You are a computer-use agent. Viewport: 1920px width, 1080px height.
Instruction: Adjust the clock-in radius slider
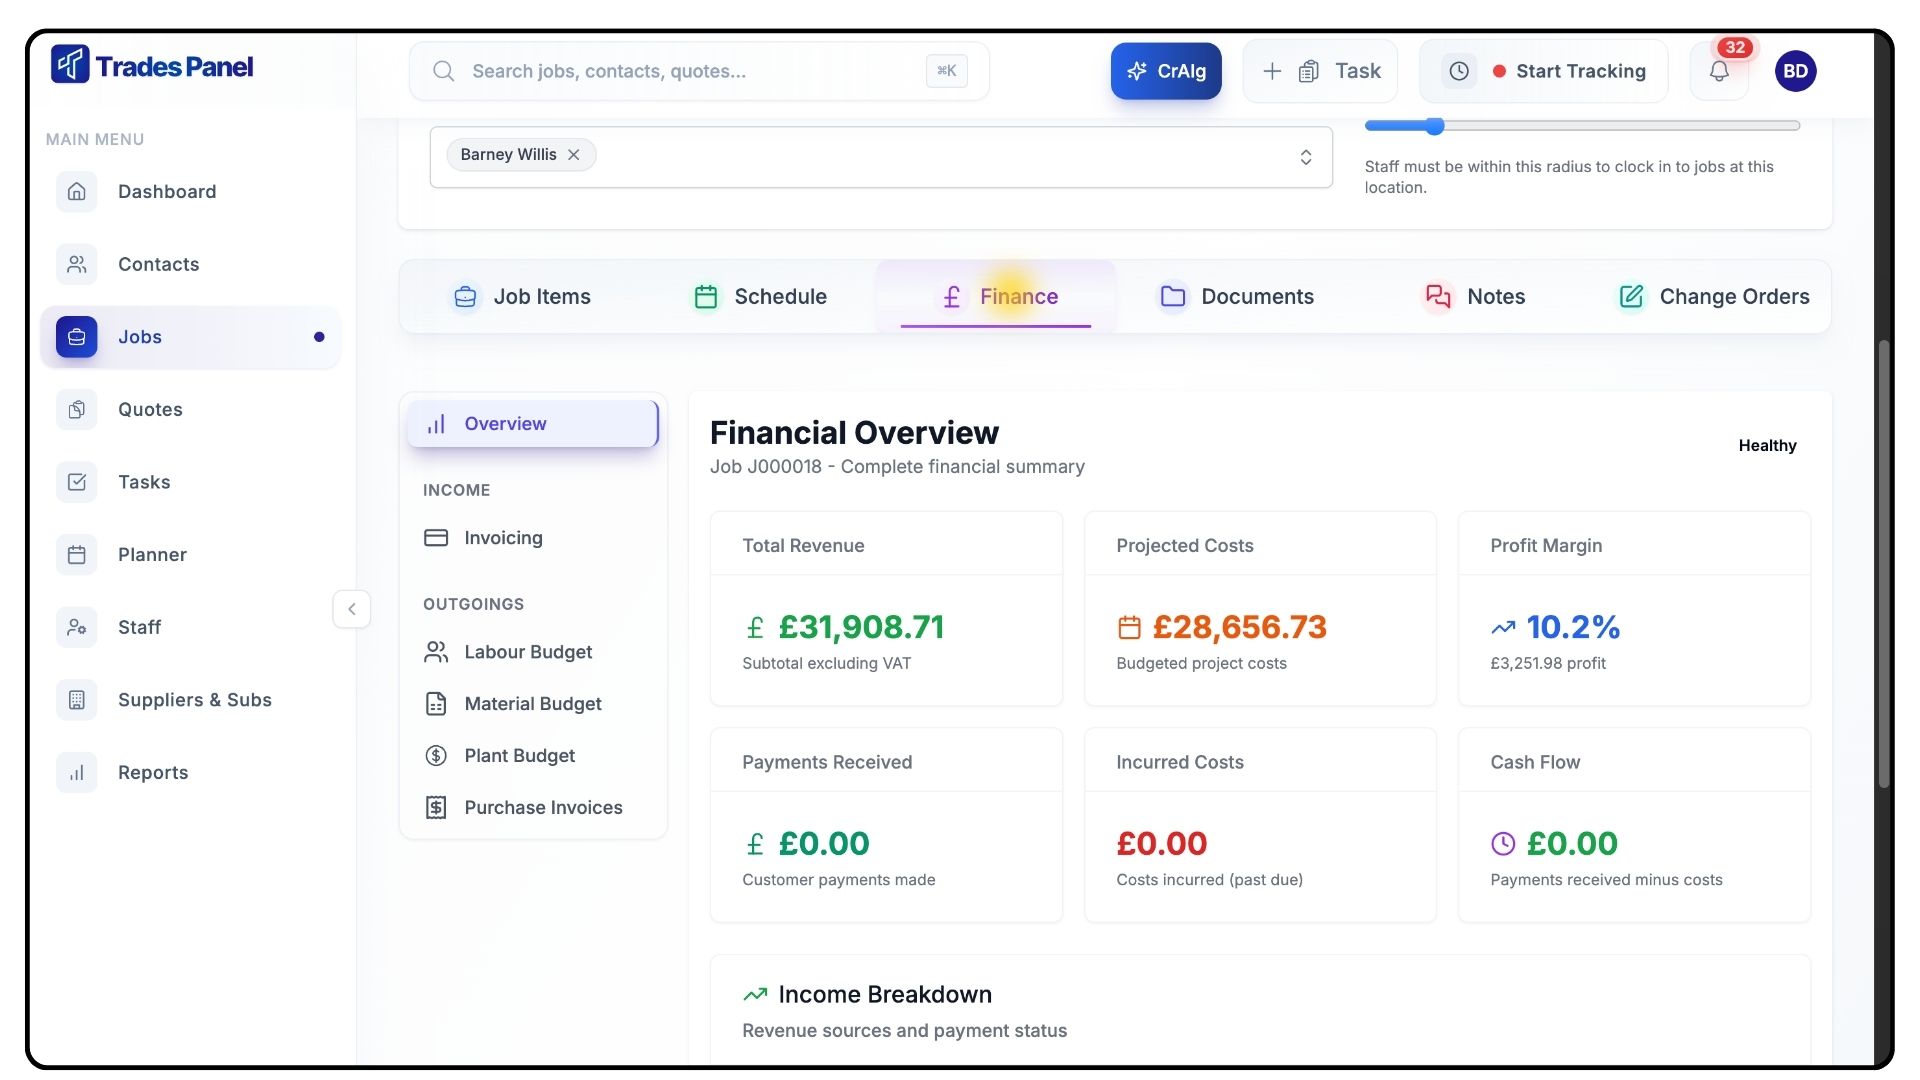coord(1435,126)
